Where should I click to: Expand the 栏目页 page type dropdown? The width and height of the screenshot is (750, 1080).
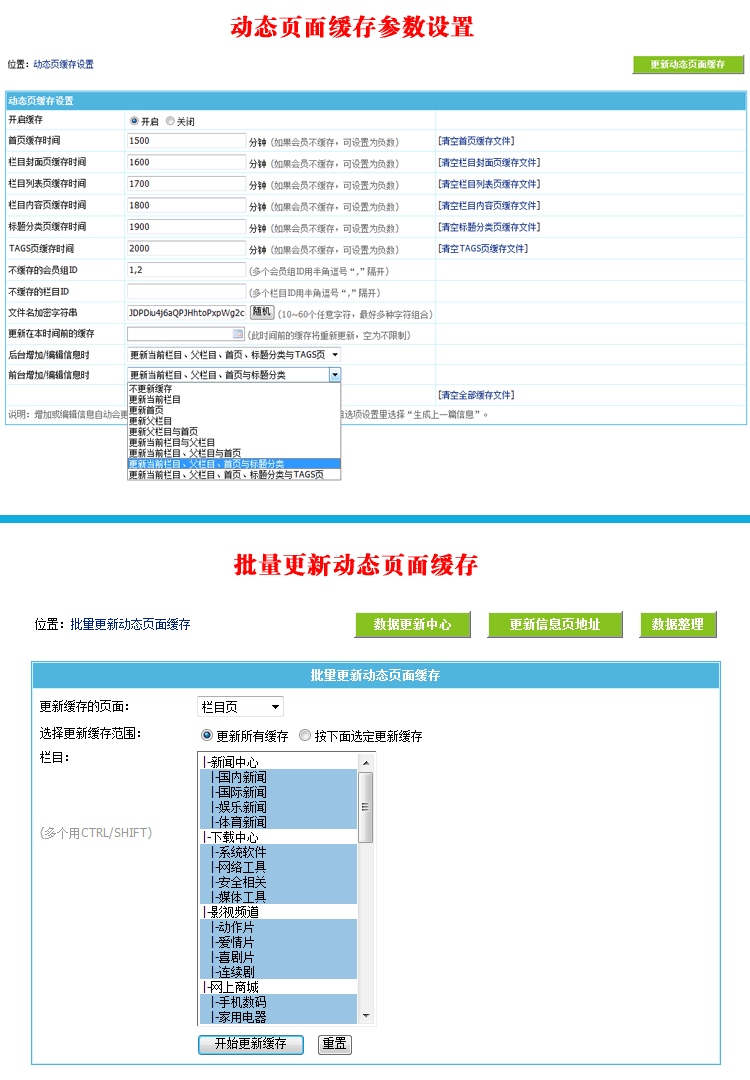[240, 707]
